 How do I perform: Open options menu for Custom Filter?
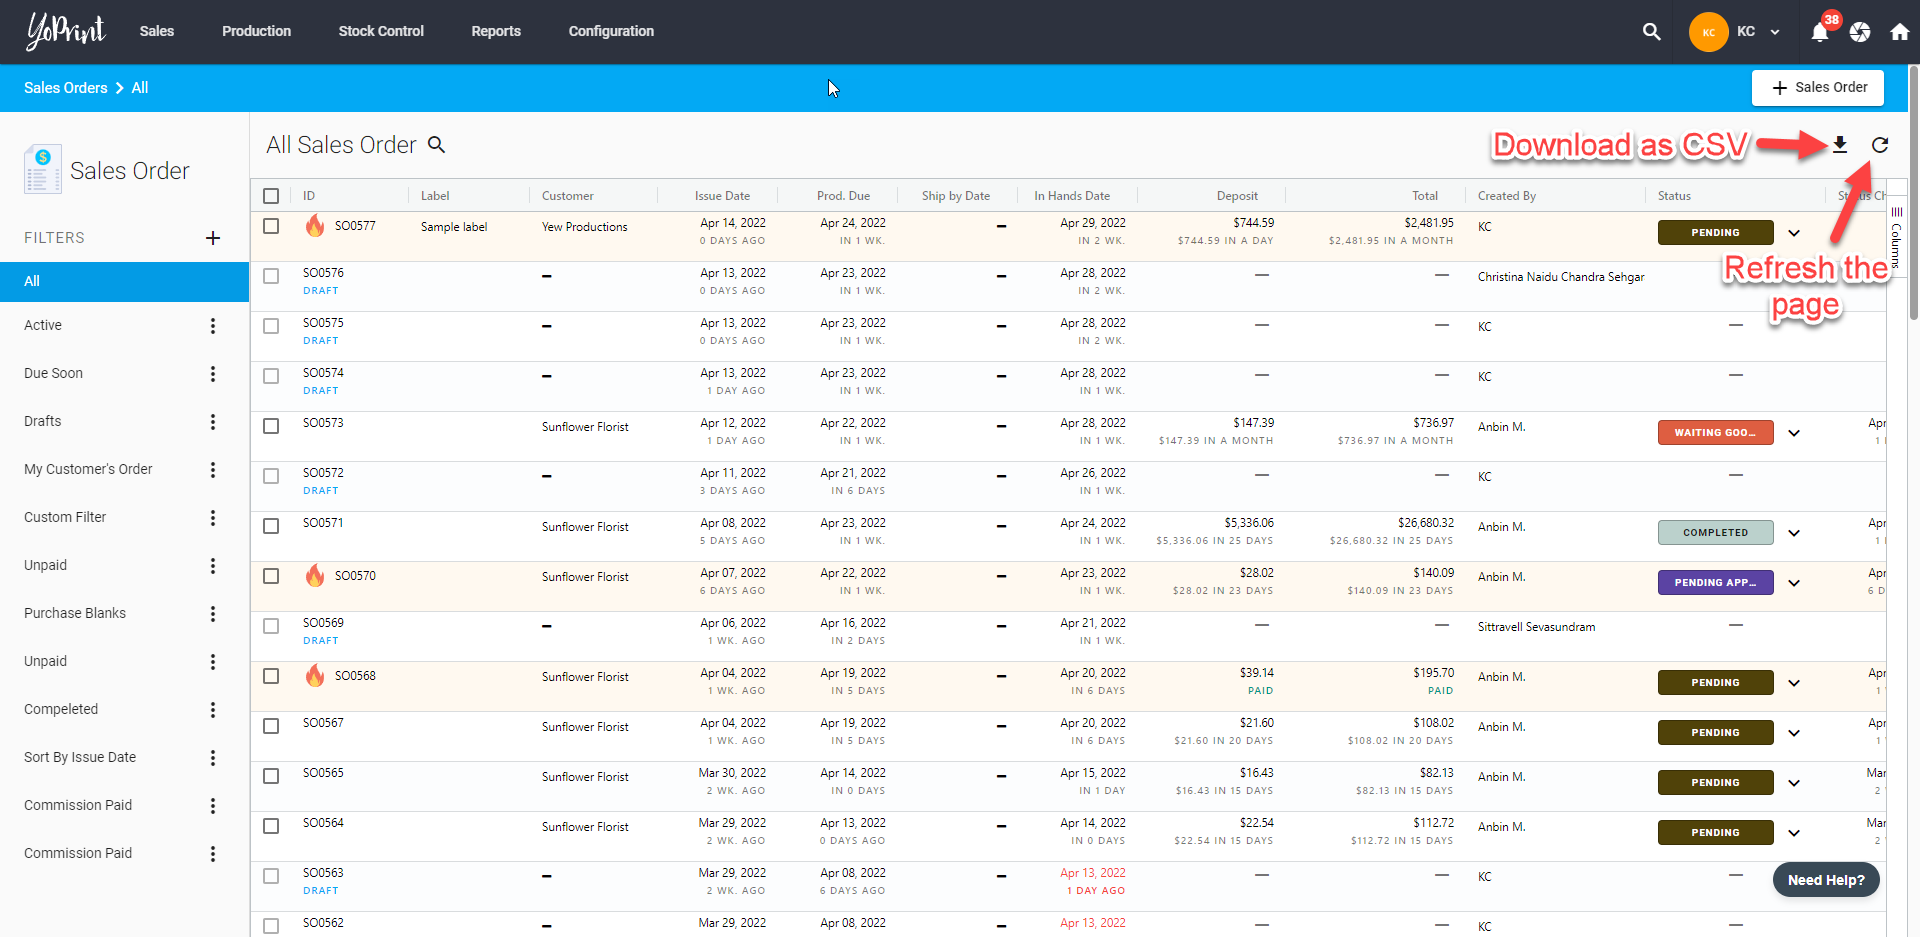[213, 518]
